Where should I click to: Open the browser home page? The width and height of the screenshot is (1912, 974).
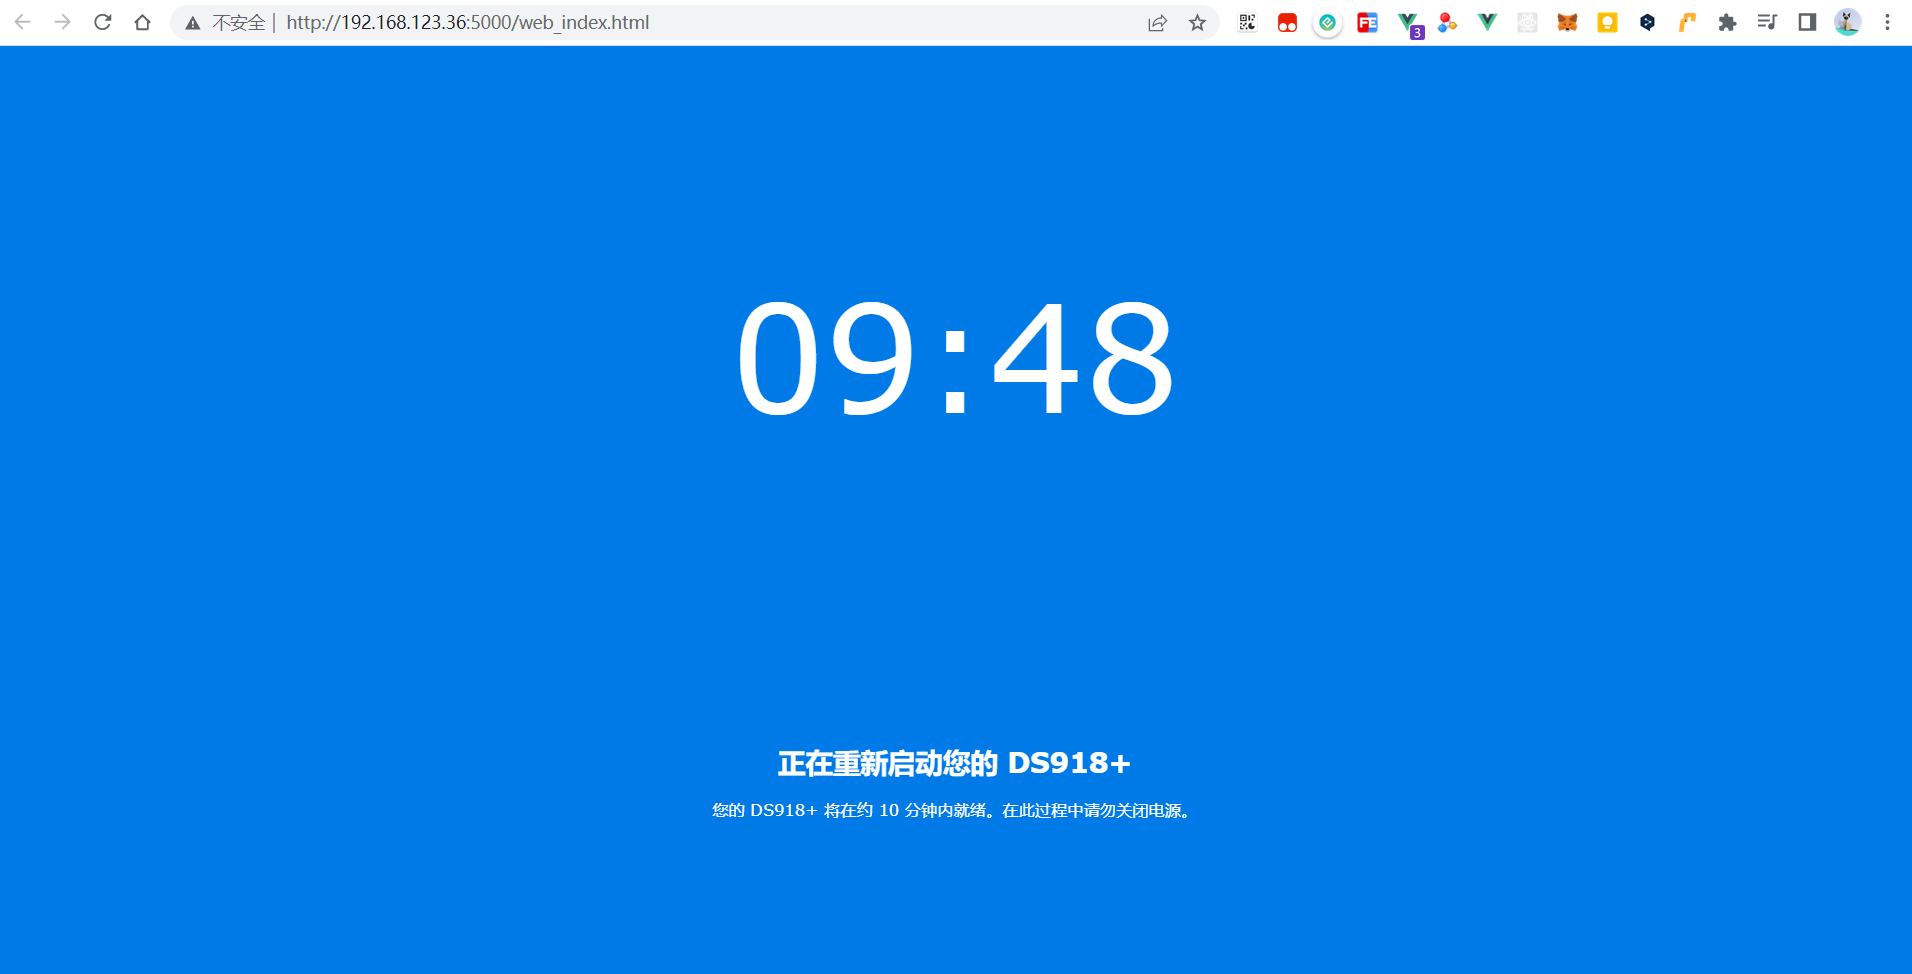[x=142, y=22]
